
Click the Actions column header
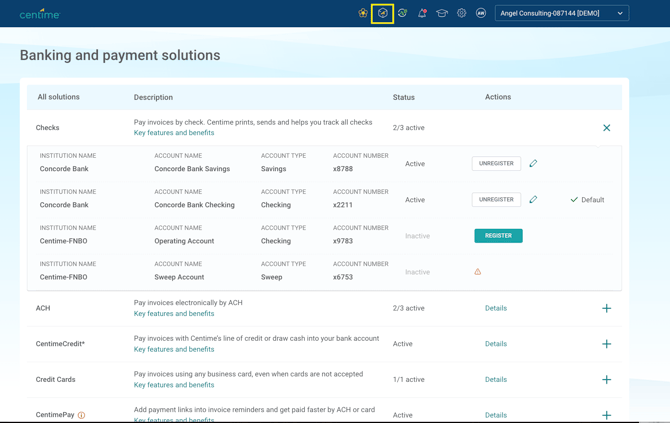coord(498,97)
